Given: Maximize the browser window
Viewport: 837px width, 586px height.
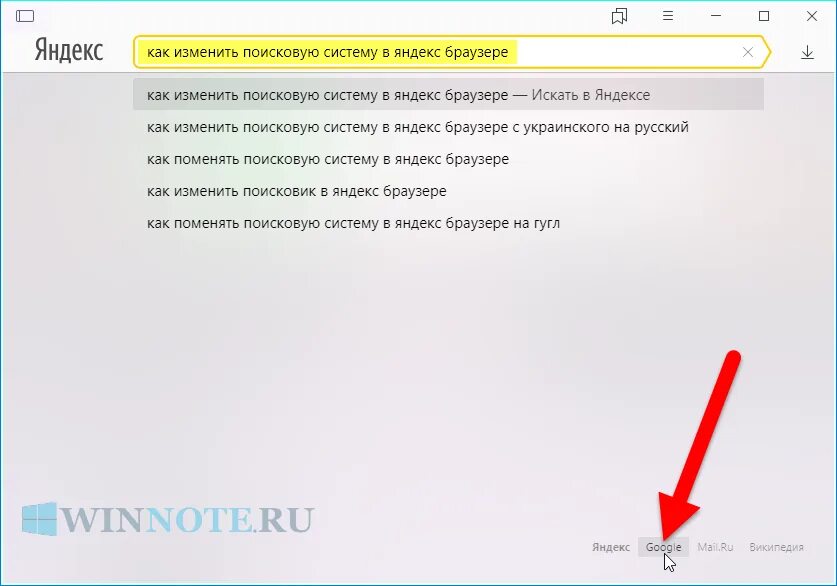Looking at the screenshot, I should pyautogui.click(x=764, y=16).
